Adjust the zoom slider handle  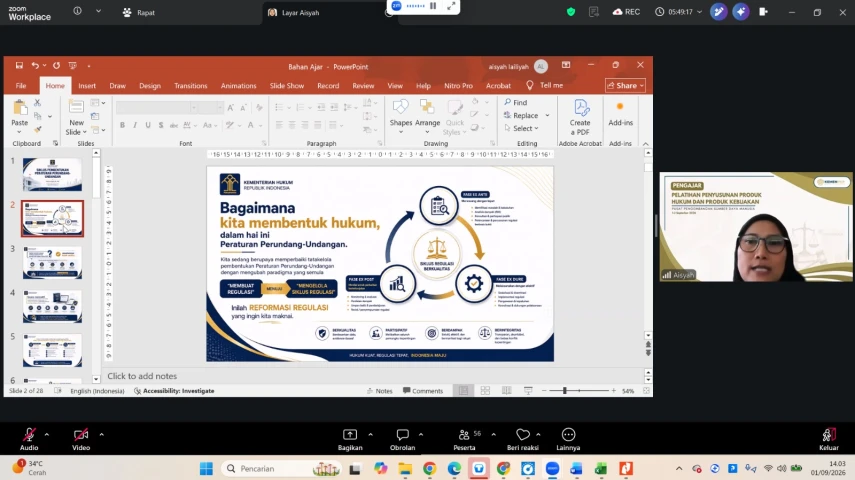click(x=565, y=391)
